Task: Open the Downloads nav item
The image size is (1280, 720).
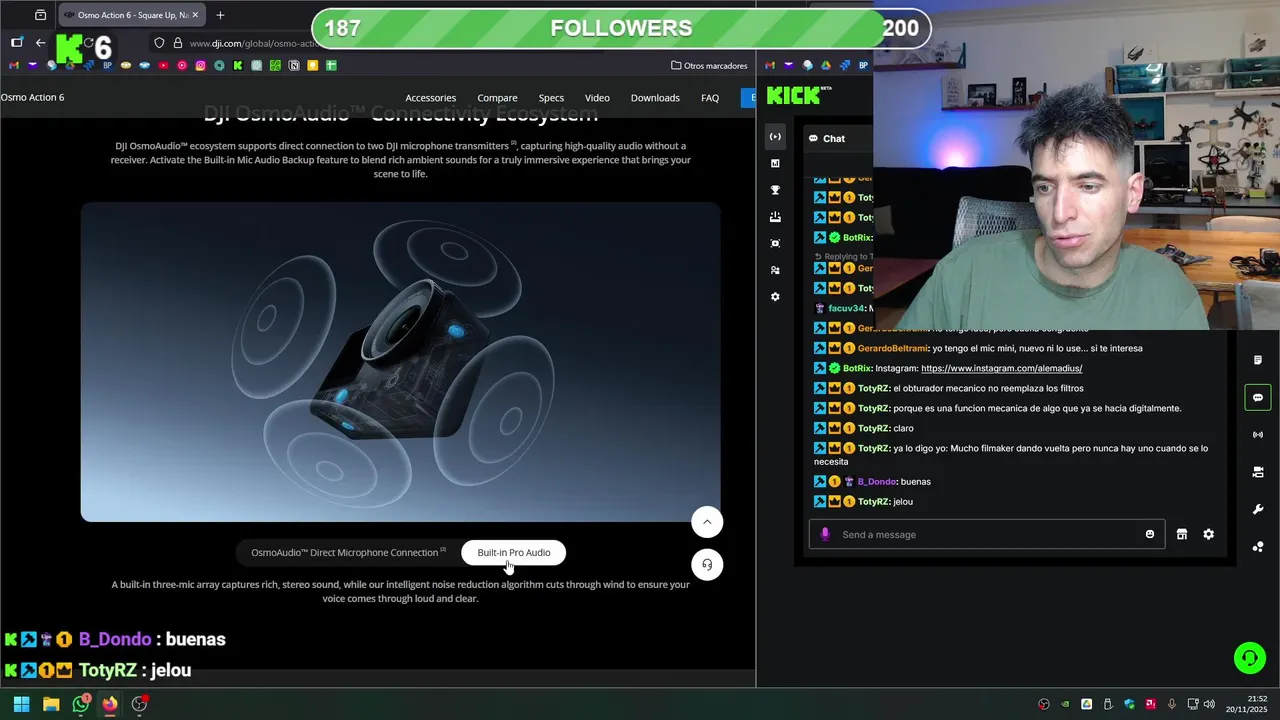Action: coord(655,98)
